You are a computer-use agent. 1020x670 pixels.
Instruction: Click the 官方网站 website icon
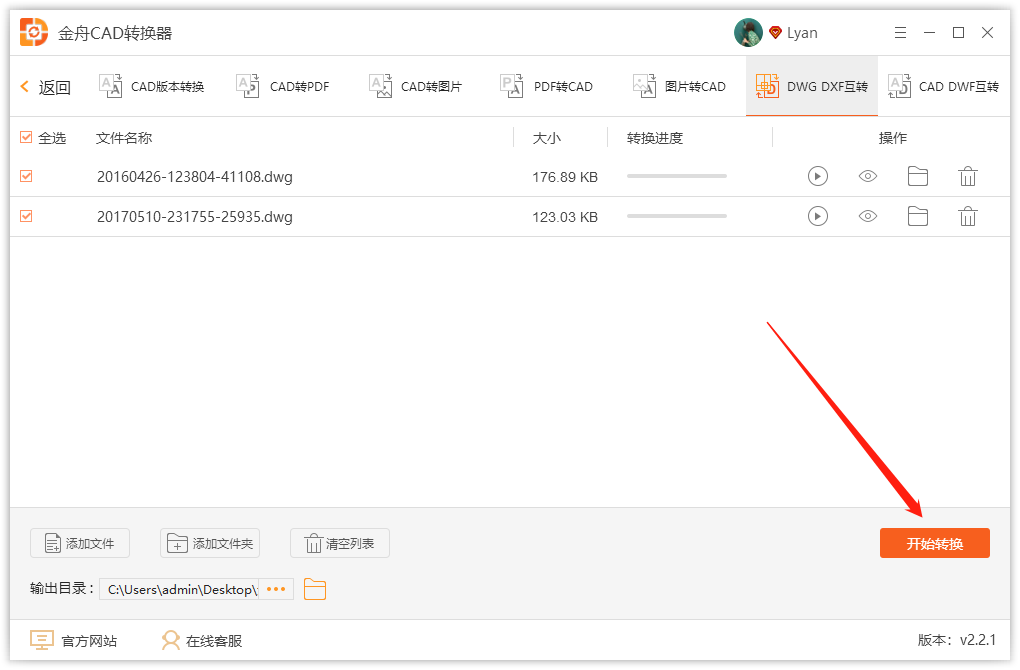(x=41, y=640)
